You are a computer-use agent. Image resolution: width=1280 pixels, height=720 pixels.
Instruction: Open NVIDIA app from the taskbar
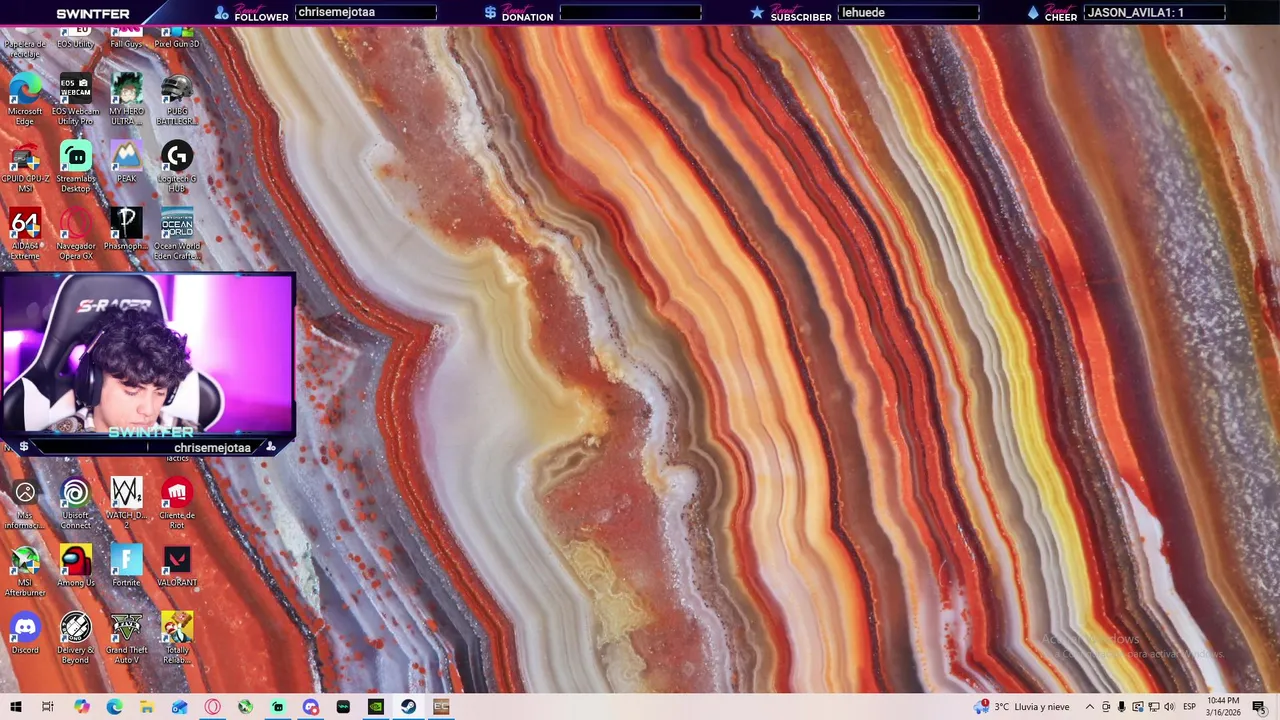tap(375, 707)
